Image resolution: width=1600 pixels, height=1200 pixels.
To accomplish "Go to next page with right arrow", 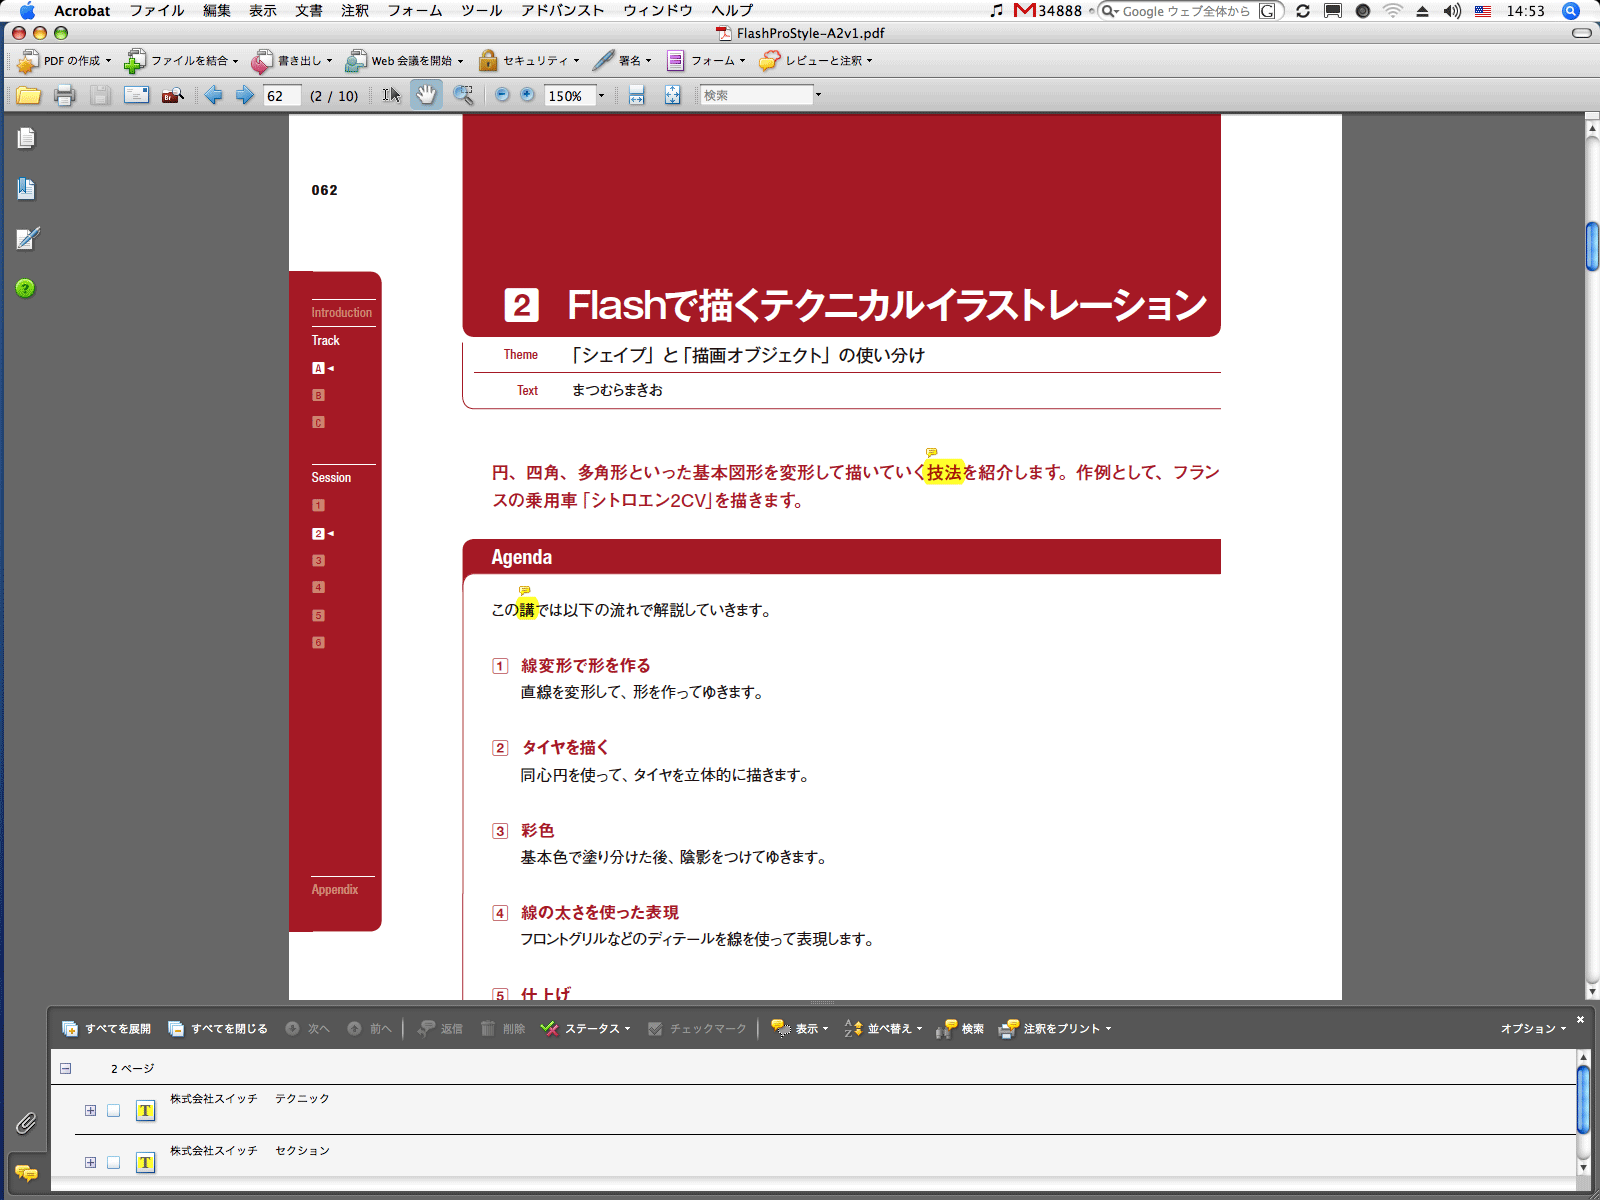I will [244, 95].
